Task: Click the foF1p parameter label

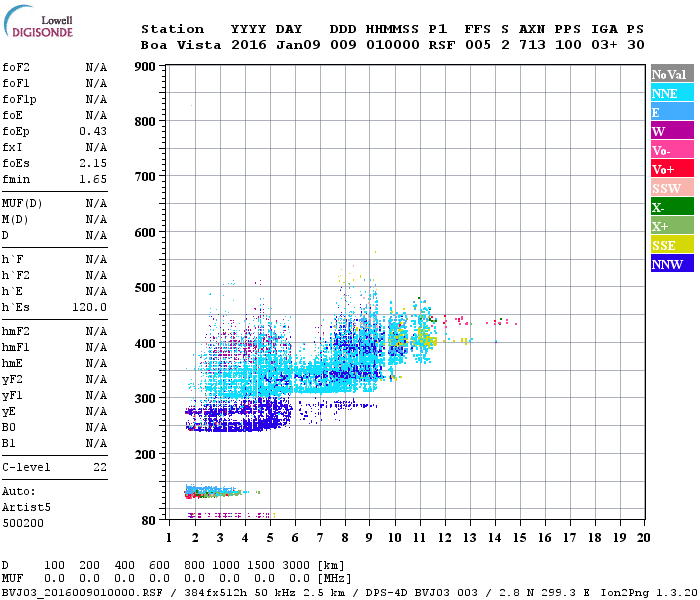Action: tap(19, 100)
